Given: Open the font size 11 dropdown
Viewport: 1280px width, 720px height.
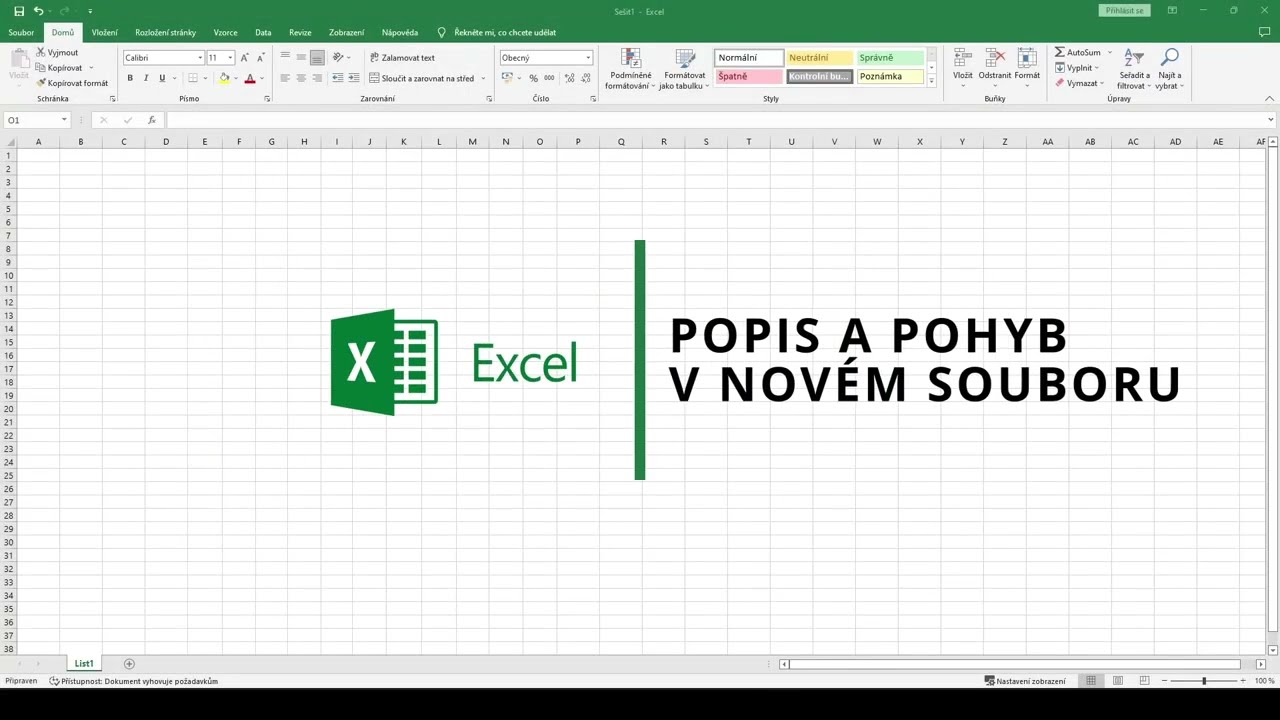Looking at the screenshot, I should click(230, 58).
